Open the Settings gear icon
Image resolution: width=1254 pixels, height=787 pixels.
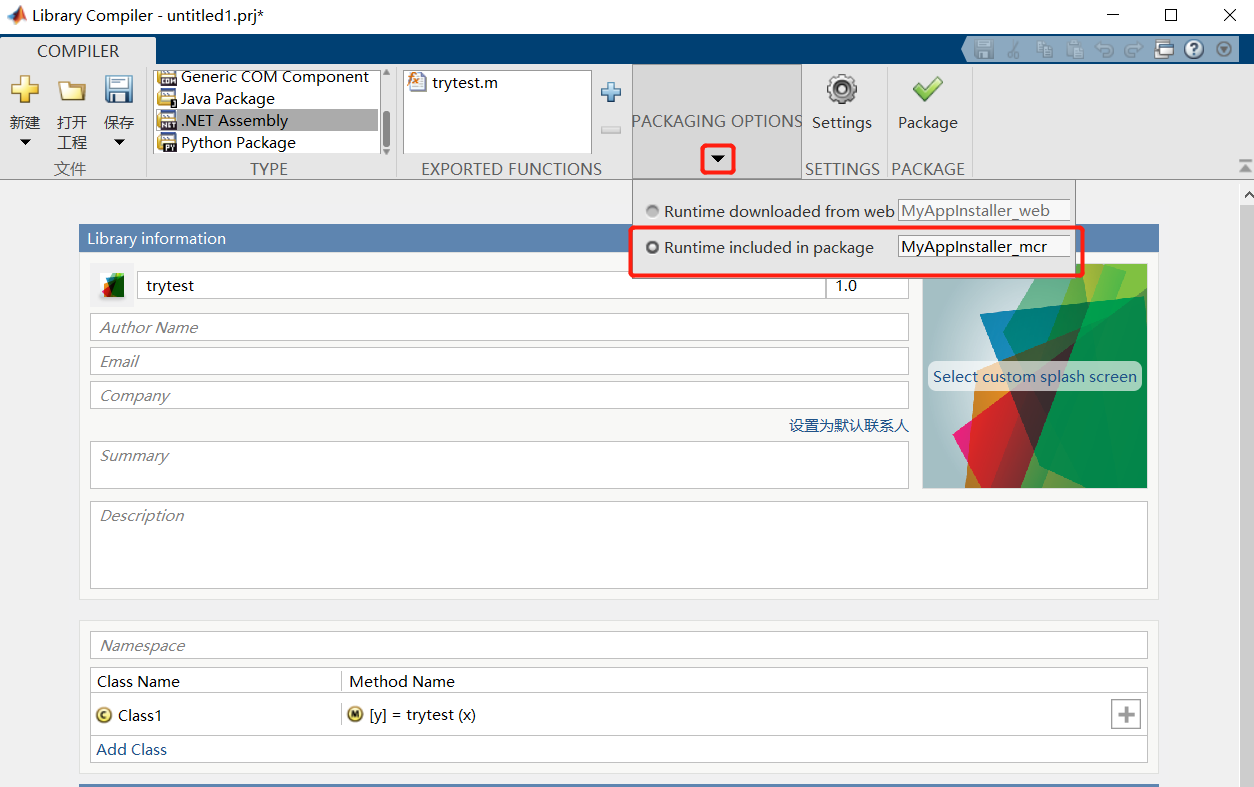point(841,90)
